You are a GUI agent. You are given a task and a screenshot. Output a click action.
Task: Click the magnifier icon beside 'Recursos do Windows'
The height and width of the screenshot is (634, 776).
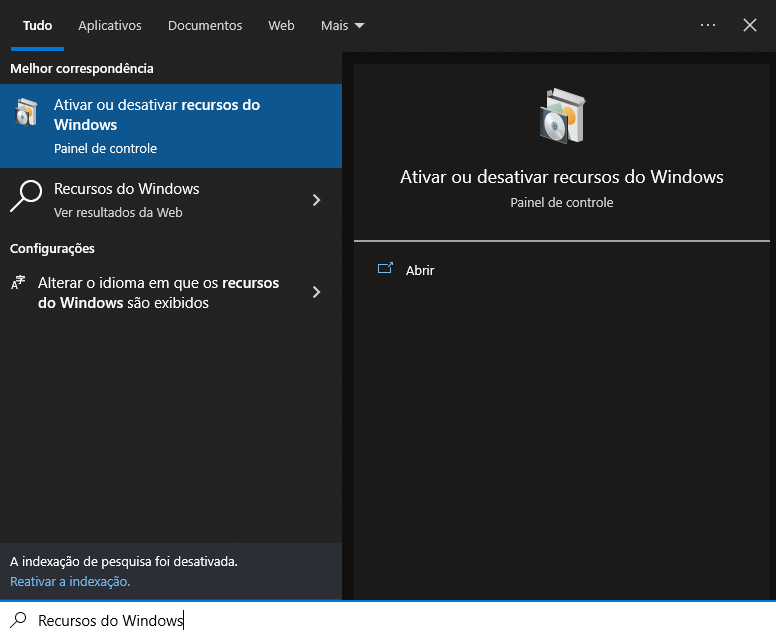(x=26, y=196)
